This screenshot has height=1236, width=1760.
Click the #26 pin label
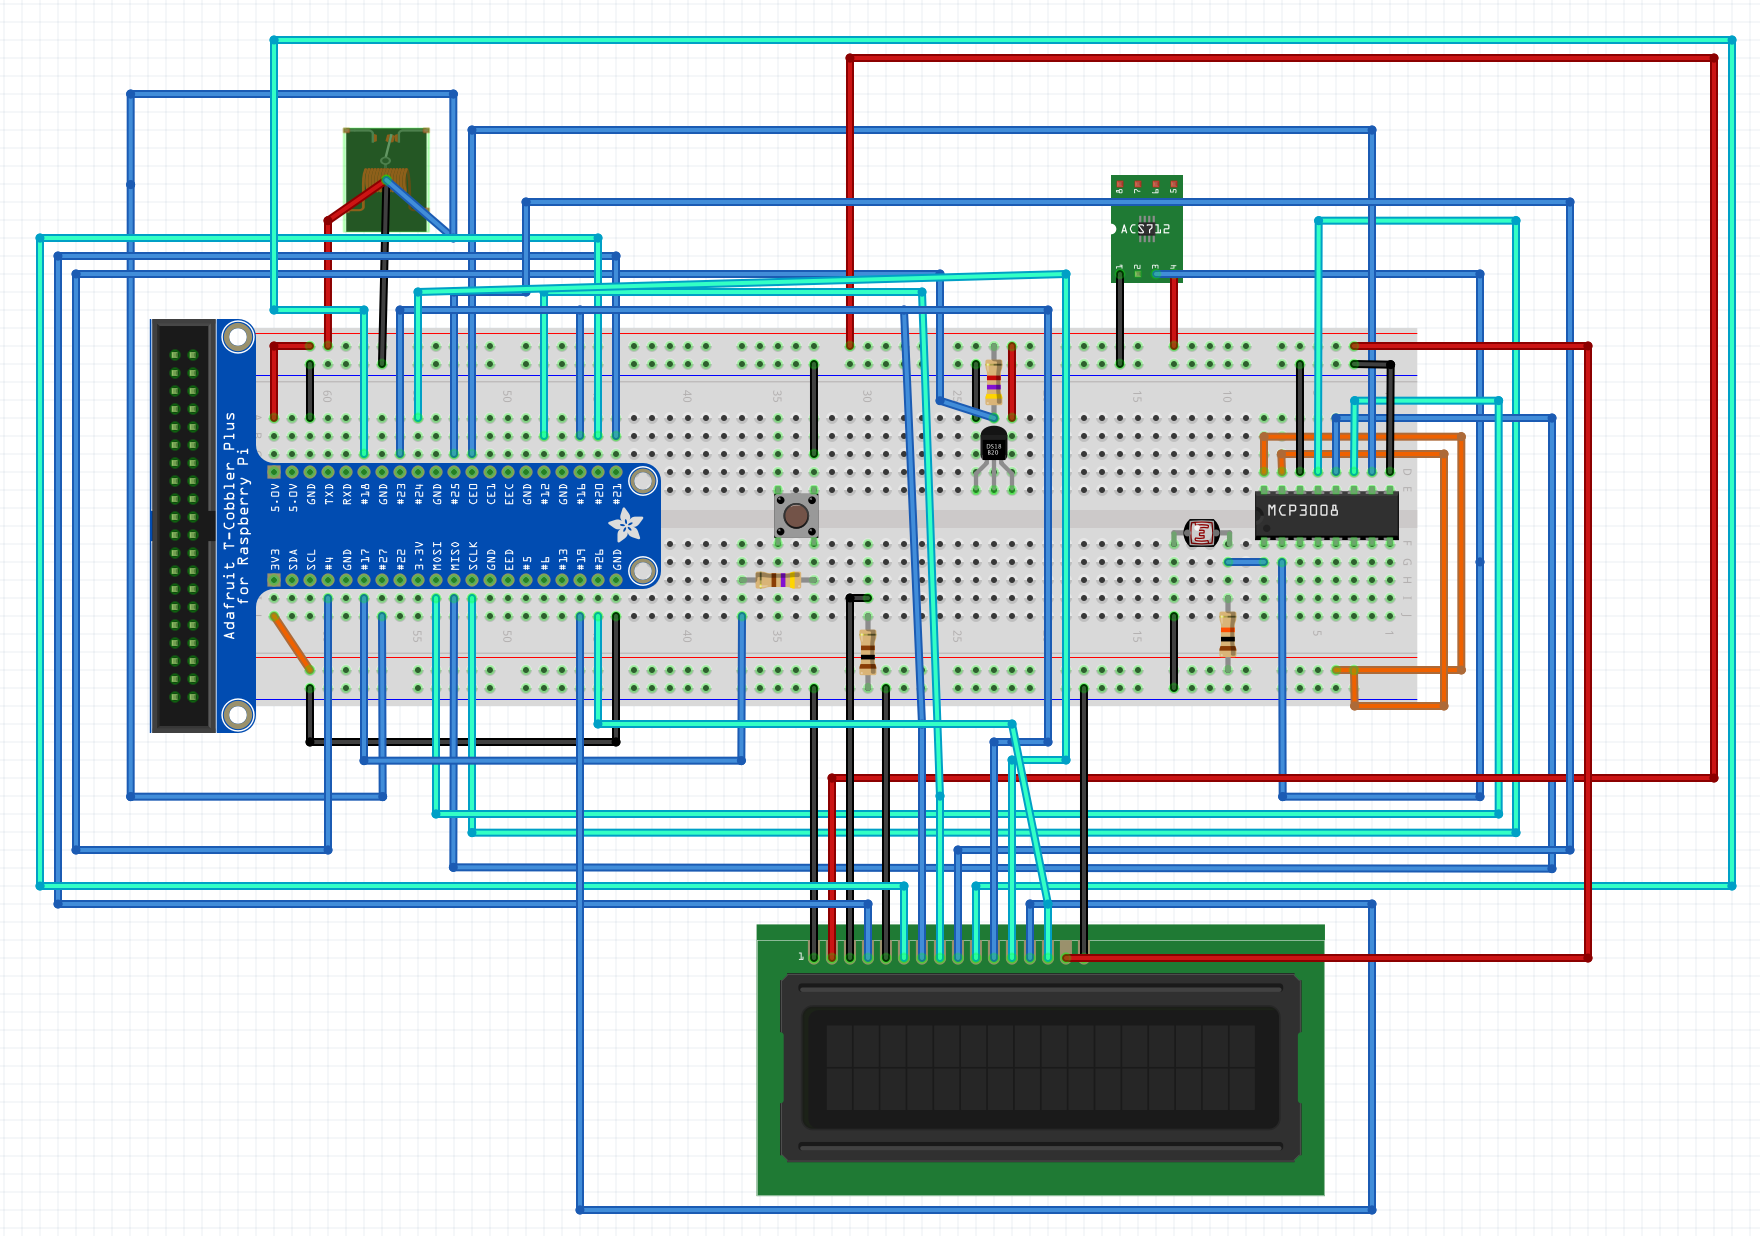click(598, 559)
